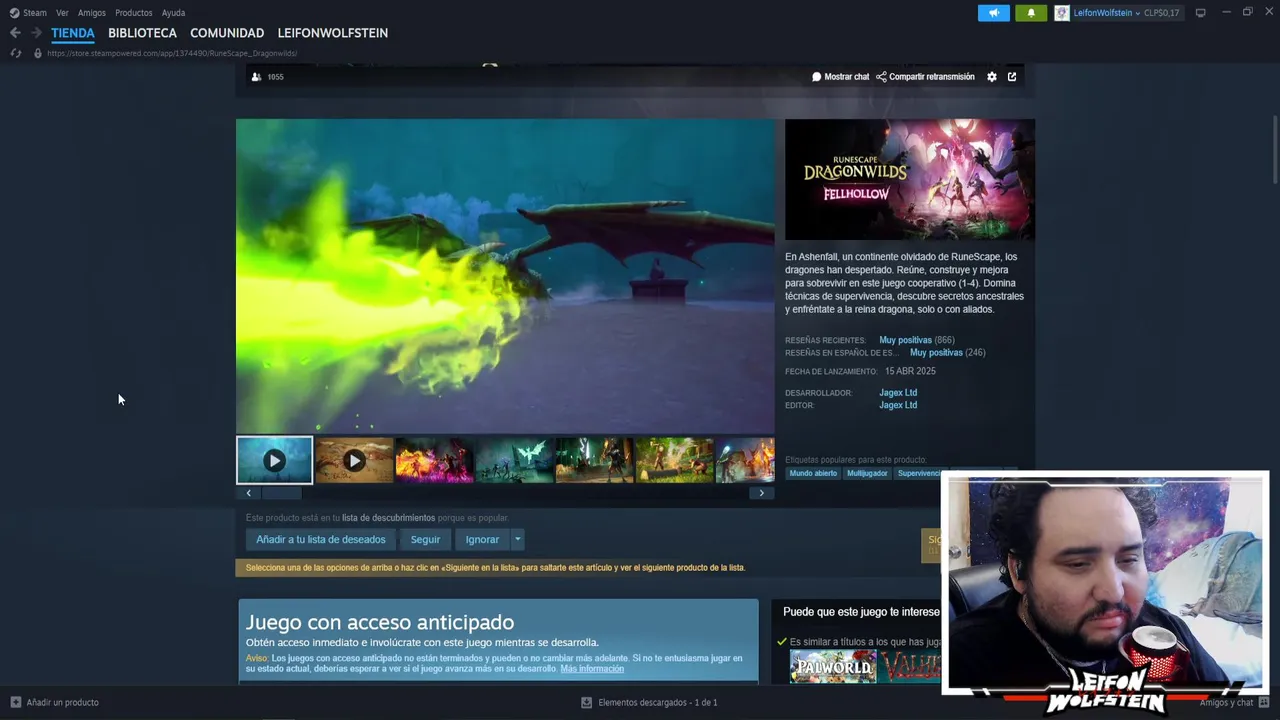Click the wallet balance CLP$0,17
The height and width of the screenshot is (720, 1280).
1161,13
